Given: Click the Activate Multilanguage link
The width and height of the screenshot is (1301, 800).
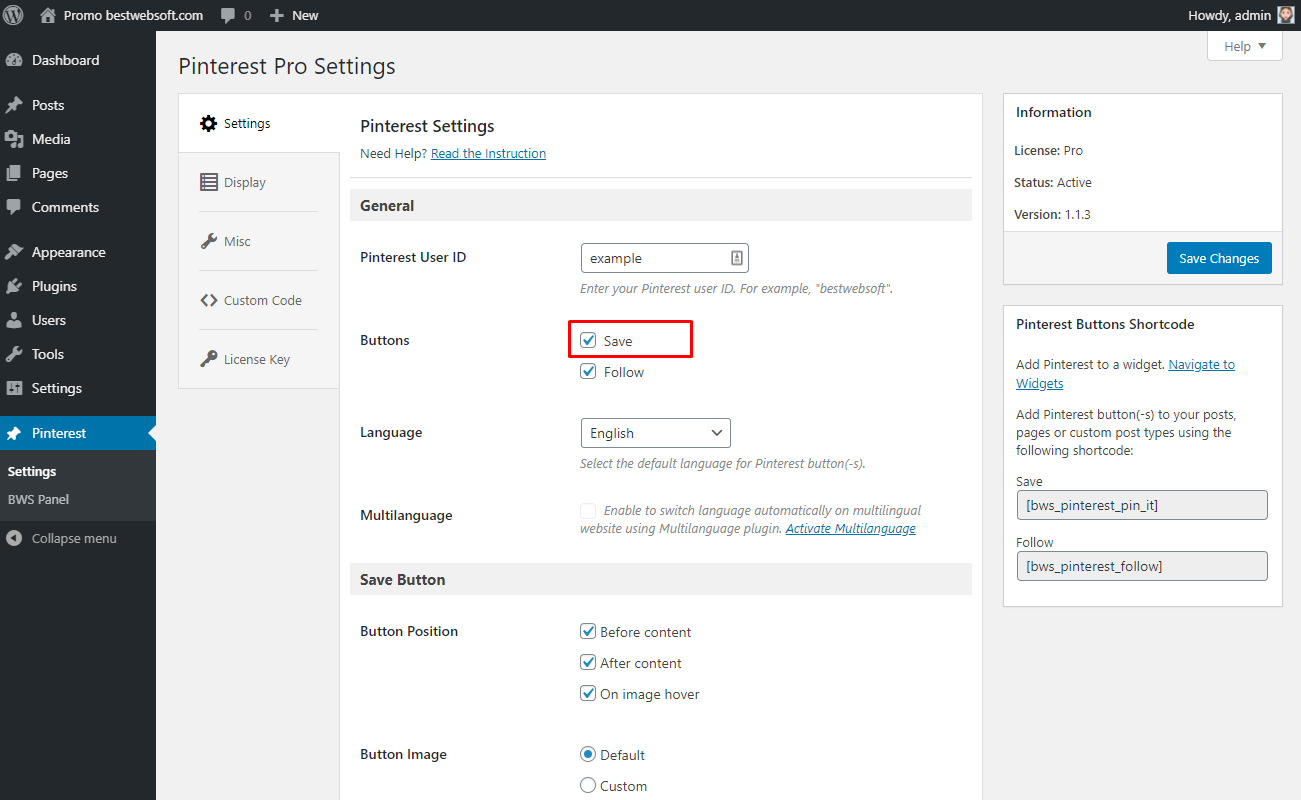Looking at the screenshot, I should point(850,528).
